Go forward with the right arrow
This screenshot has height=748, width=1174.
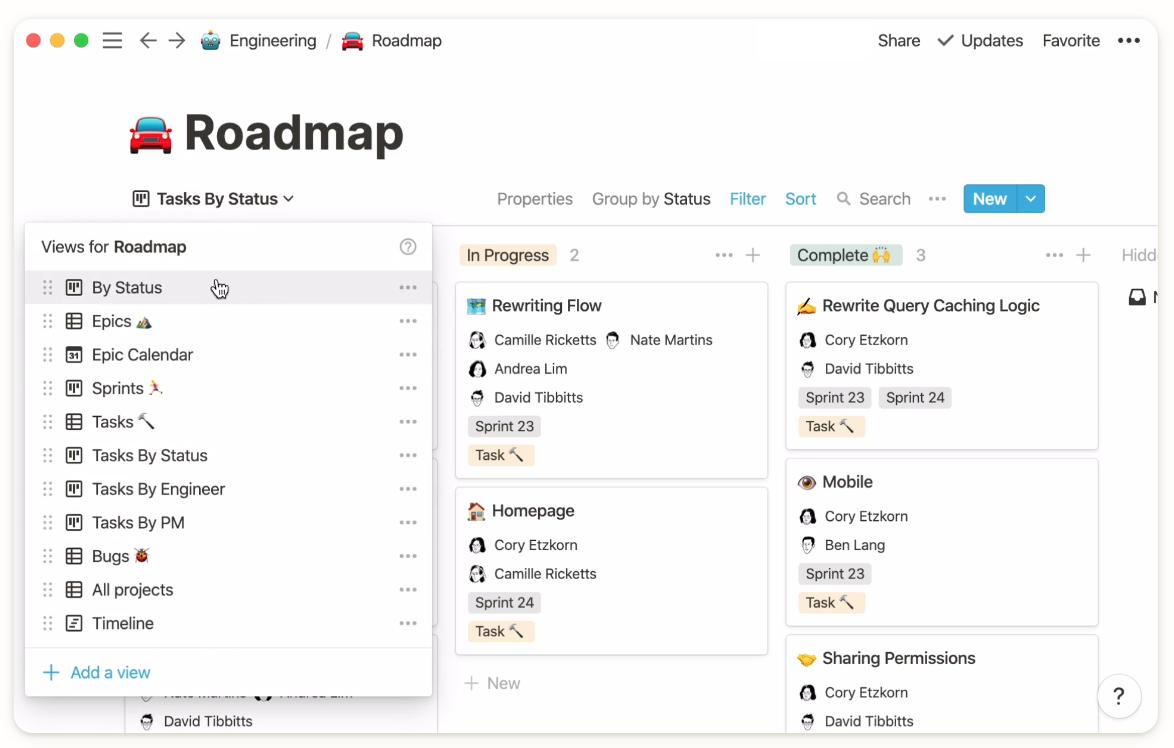tap(177, 41)
